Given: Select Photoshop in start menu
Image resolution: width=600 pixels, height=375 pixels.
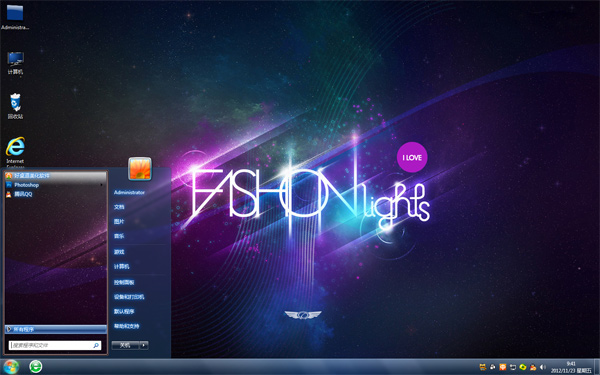Looking at the screenshot, I should click(55, 185).
